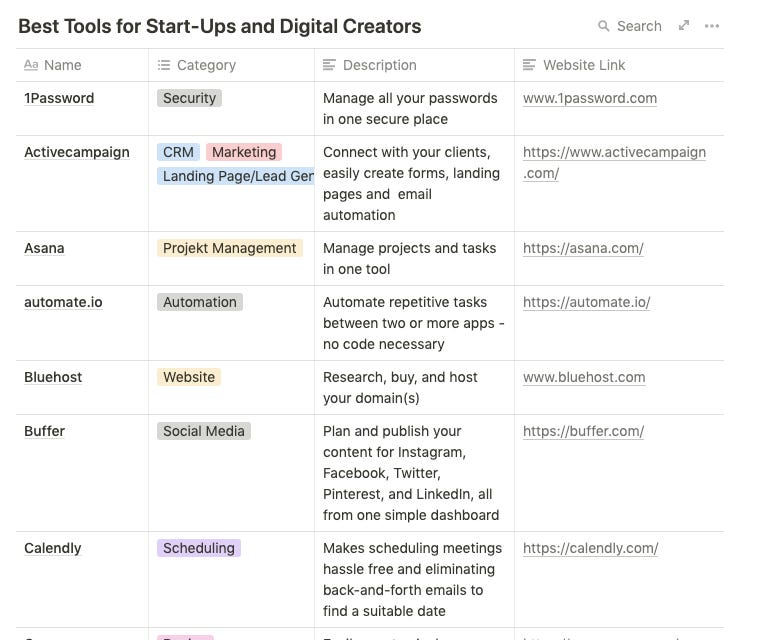
Task: Click the Description column header
Action: pos(370,65)
